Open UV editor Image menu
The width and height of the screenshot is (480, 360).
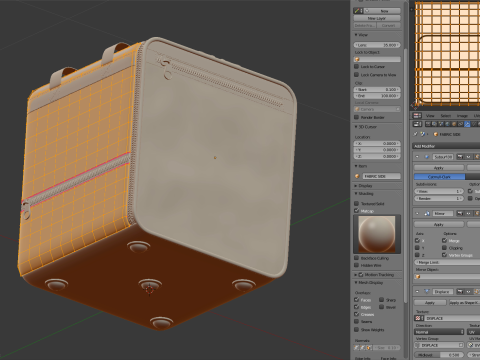462,116
